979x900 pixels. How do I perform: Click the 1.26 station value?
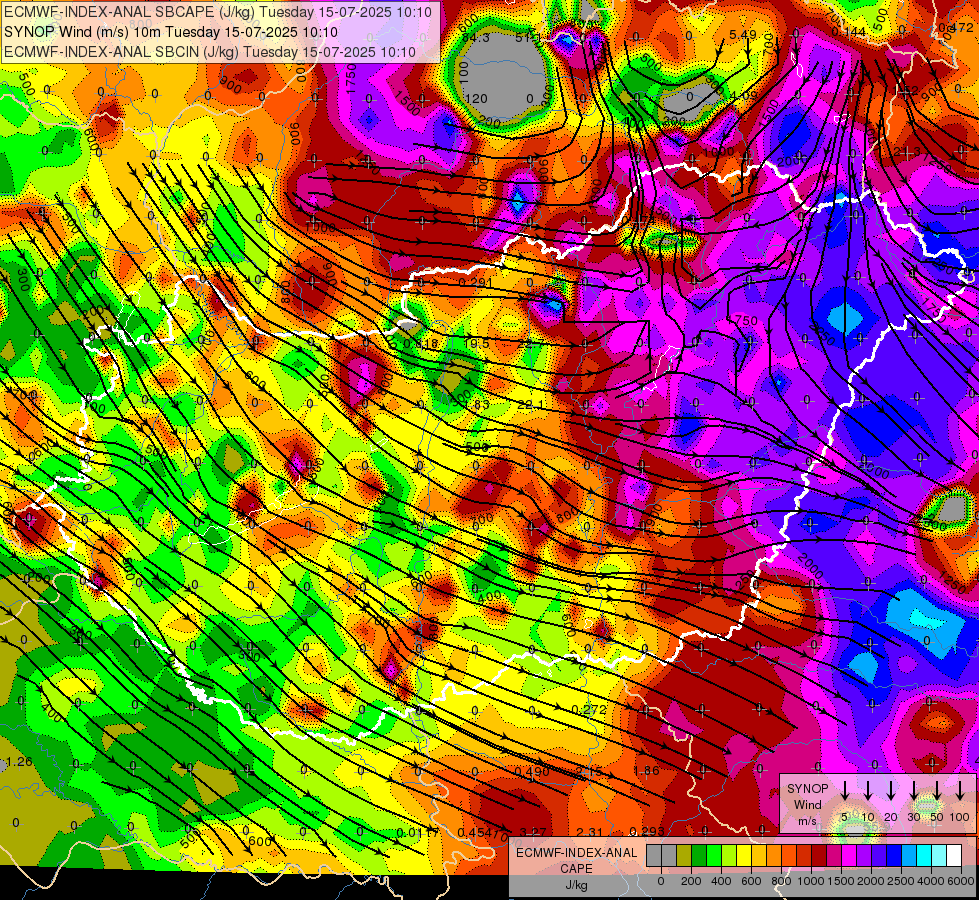pyautogui.click(x=19, y=762)
